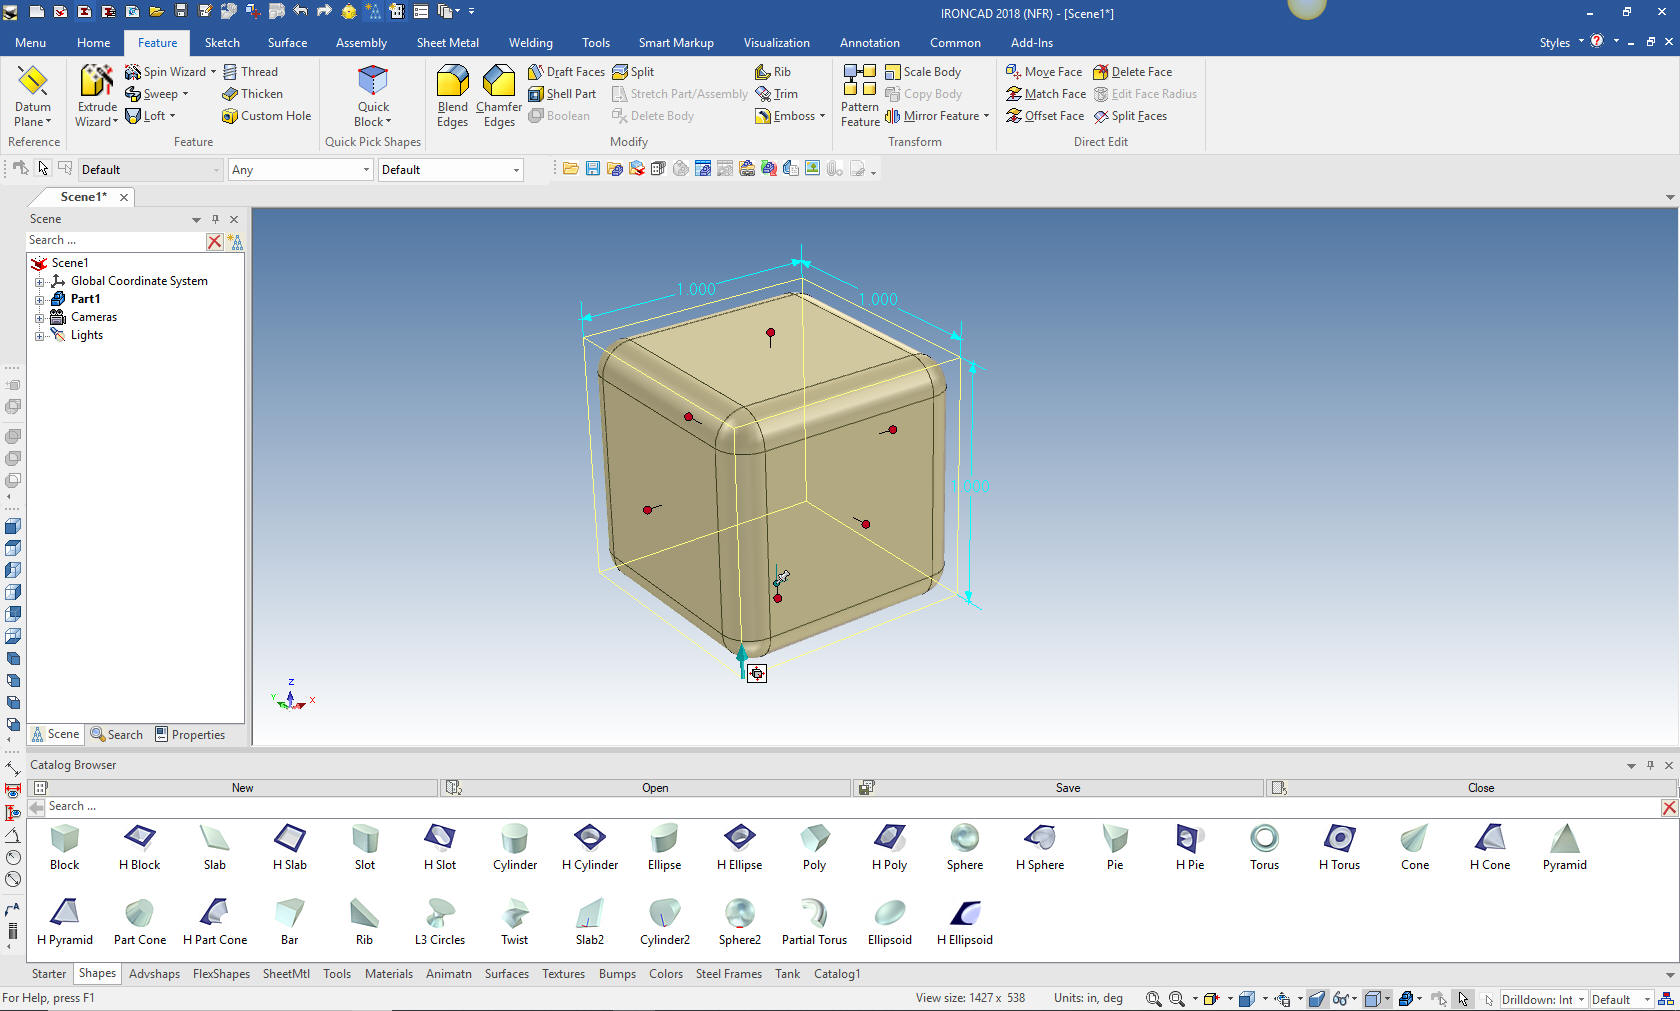
Task: Close the Scene1 document tab
Action: click(x=124, y=198)
